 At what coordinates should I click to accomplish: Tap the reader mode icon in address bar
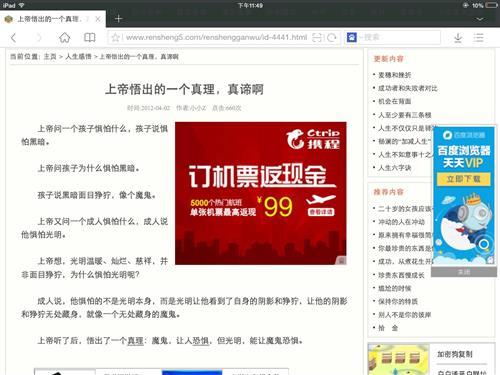(x=317, y=38)
